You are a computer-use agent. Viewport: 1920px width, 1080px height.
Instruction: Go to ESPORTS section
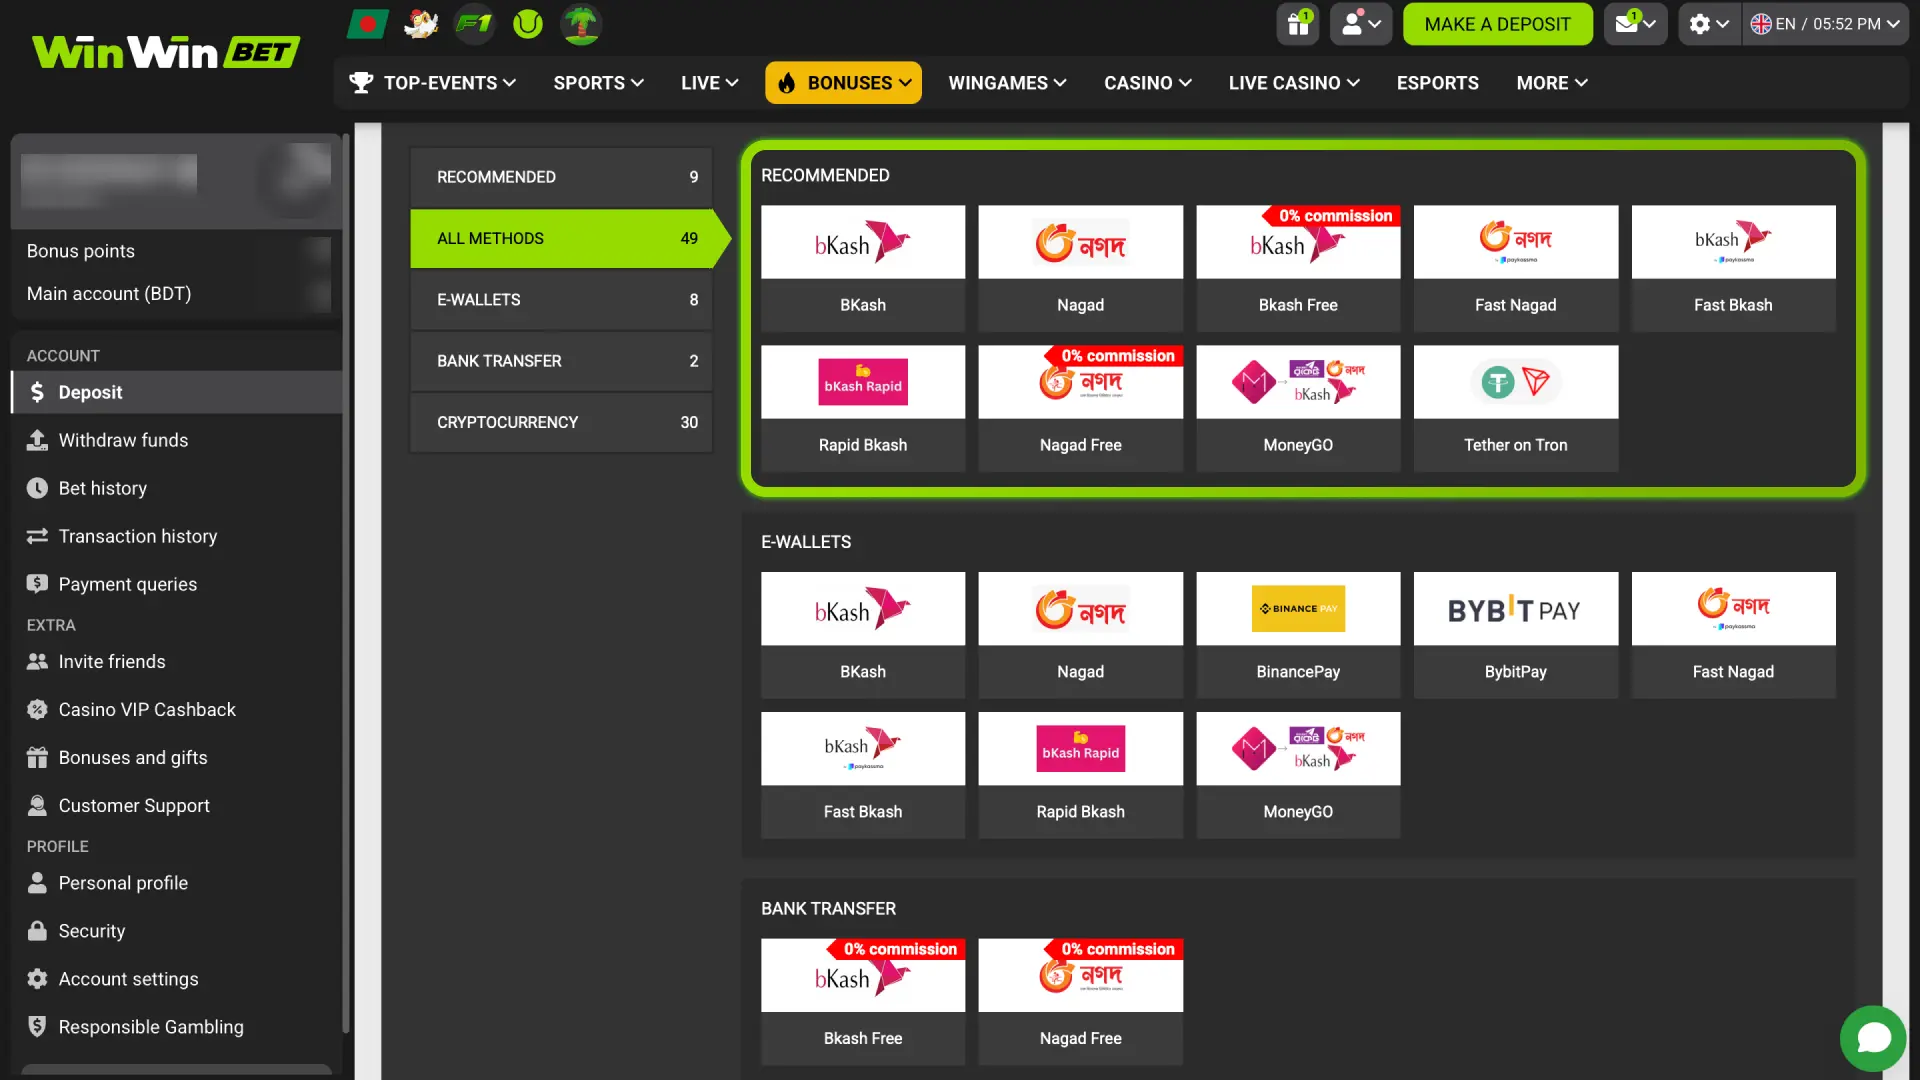tap(1437, 83)
